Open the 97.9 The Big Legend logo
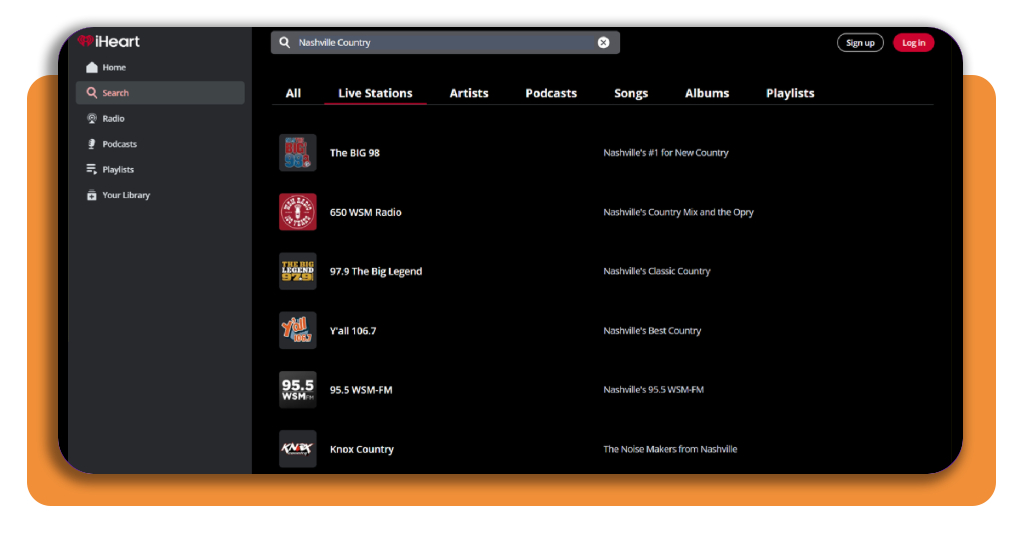 point(298,271)
